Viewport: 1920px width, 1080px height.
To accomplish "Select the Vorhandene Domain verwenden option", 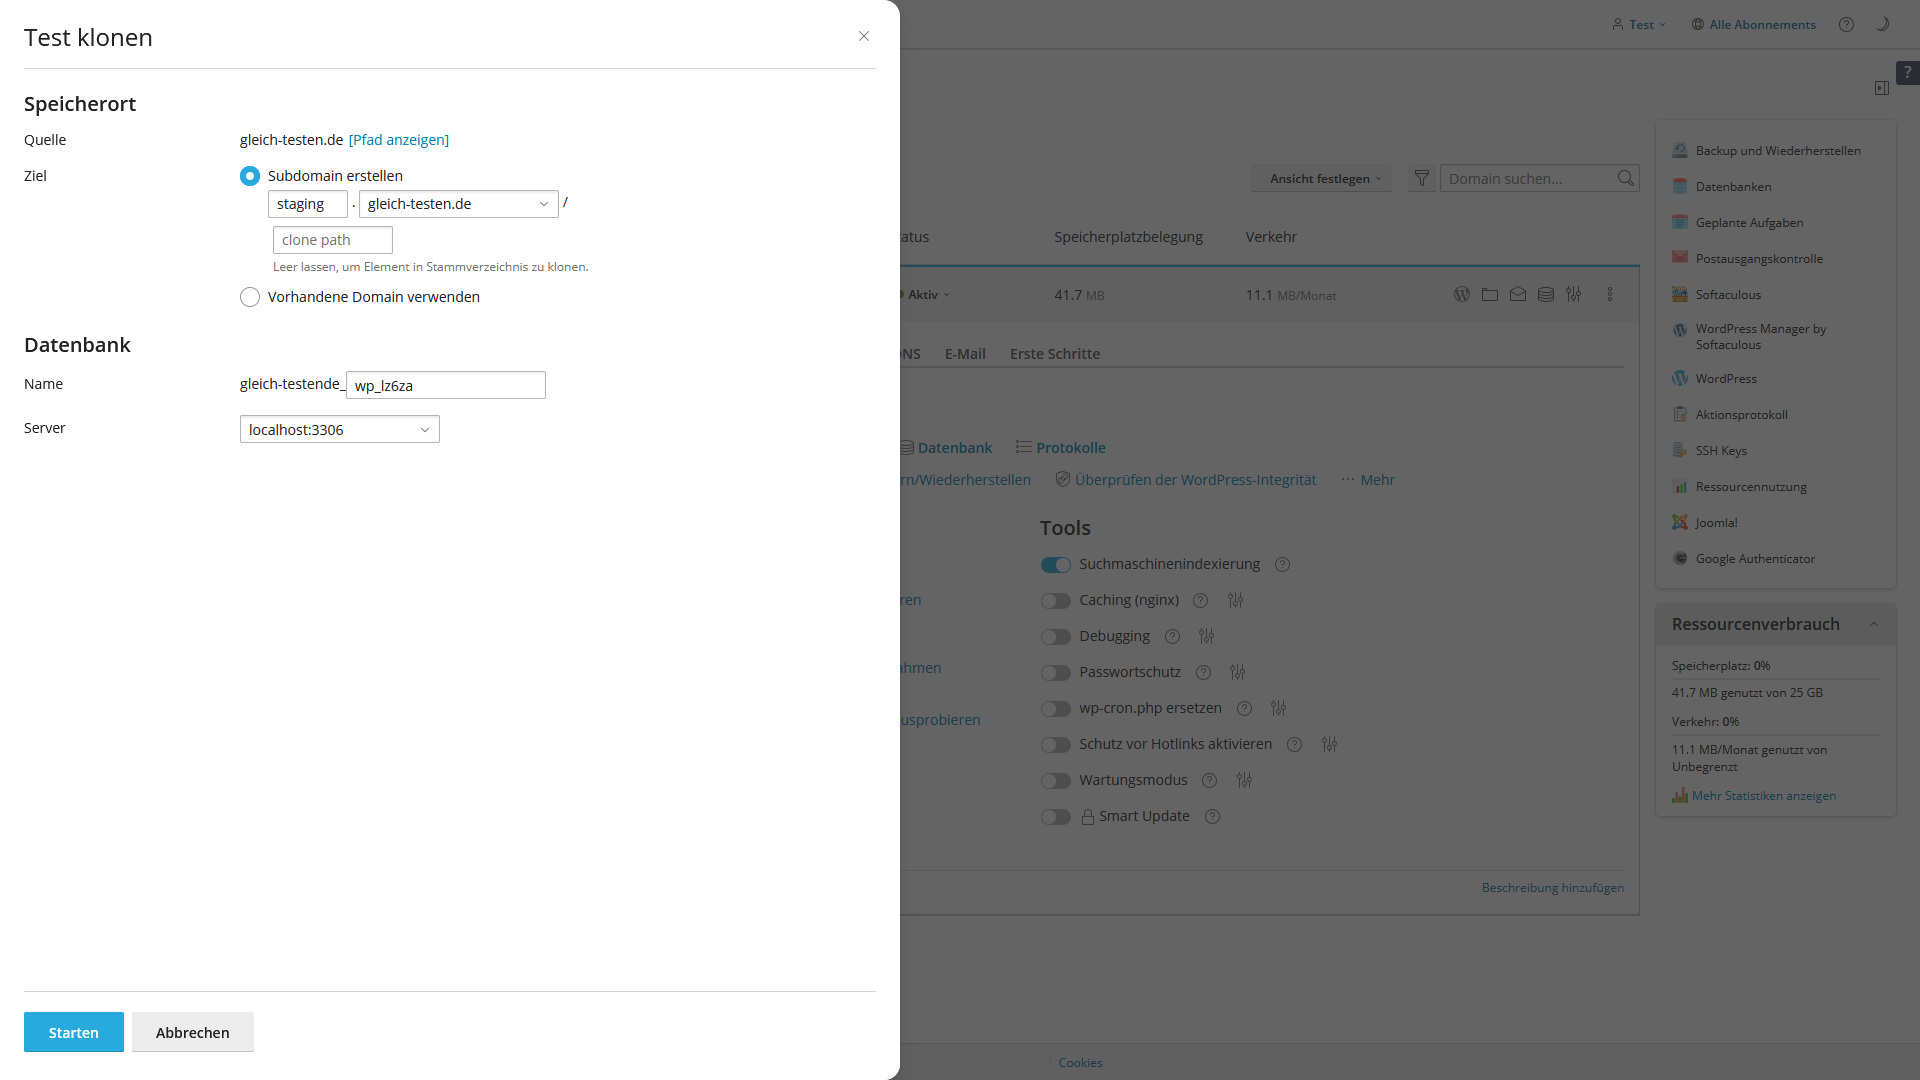I will point(250,297).
